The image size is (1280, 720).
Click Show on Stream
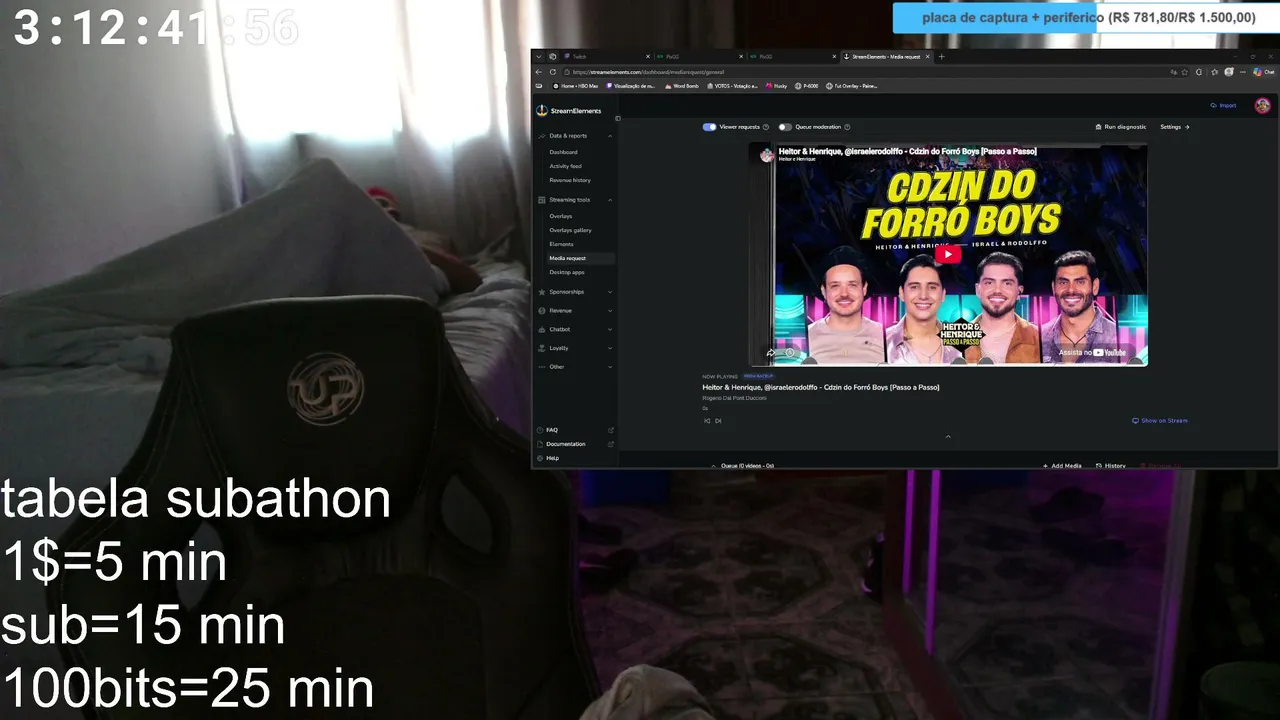tap(1160, 421)
